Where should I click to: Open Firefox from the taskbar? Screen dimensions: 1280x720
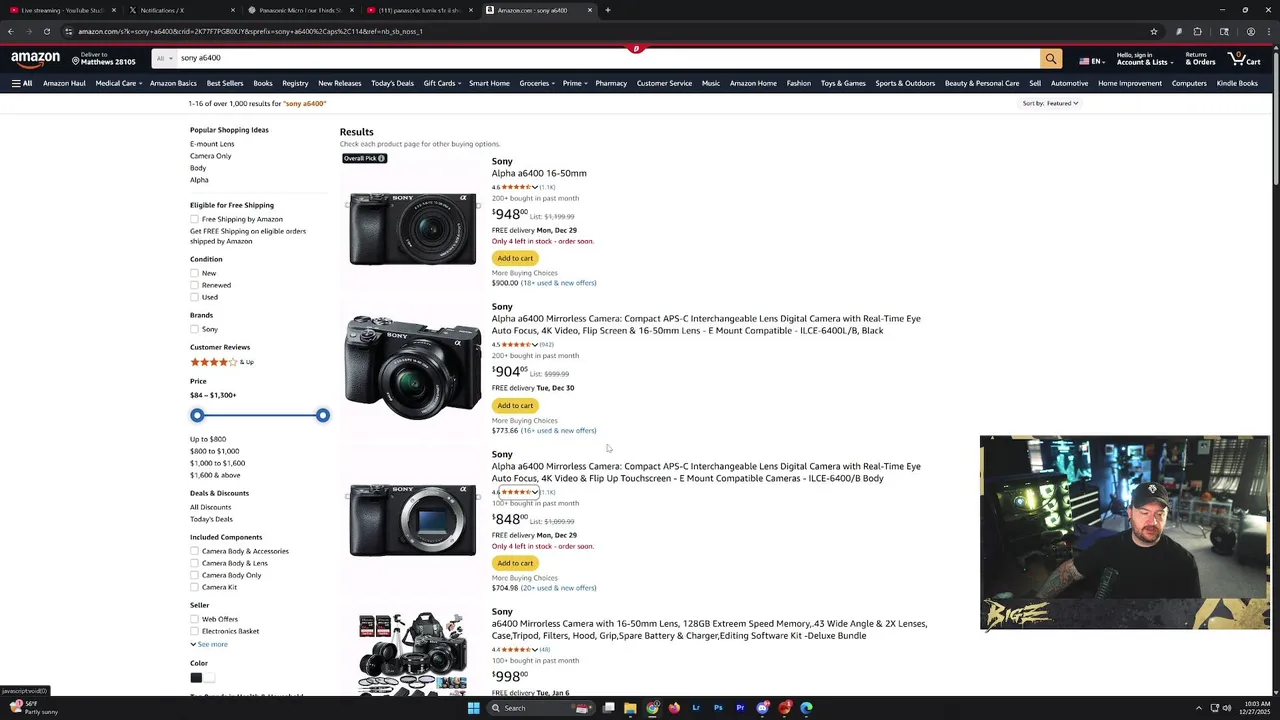tap(674, 708)
